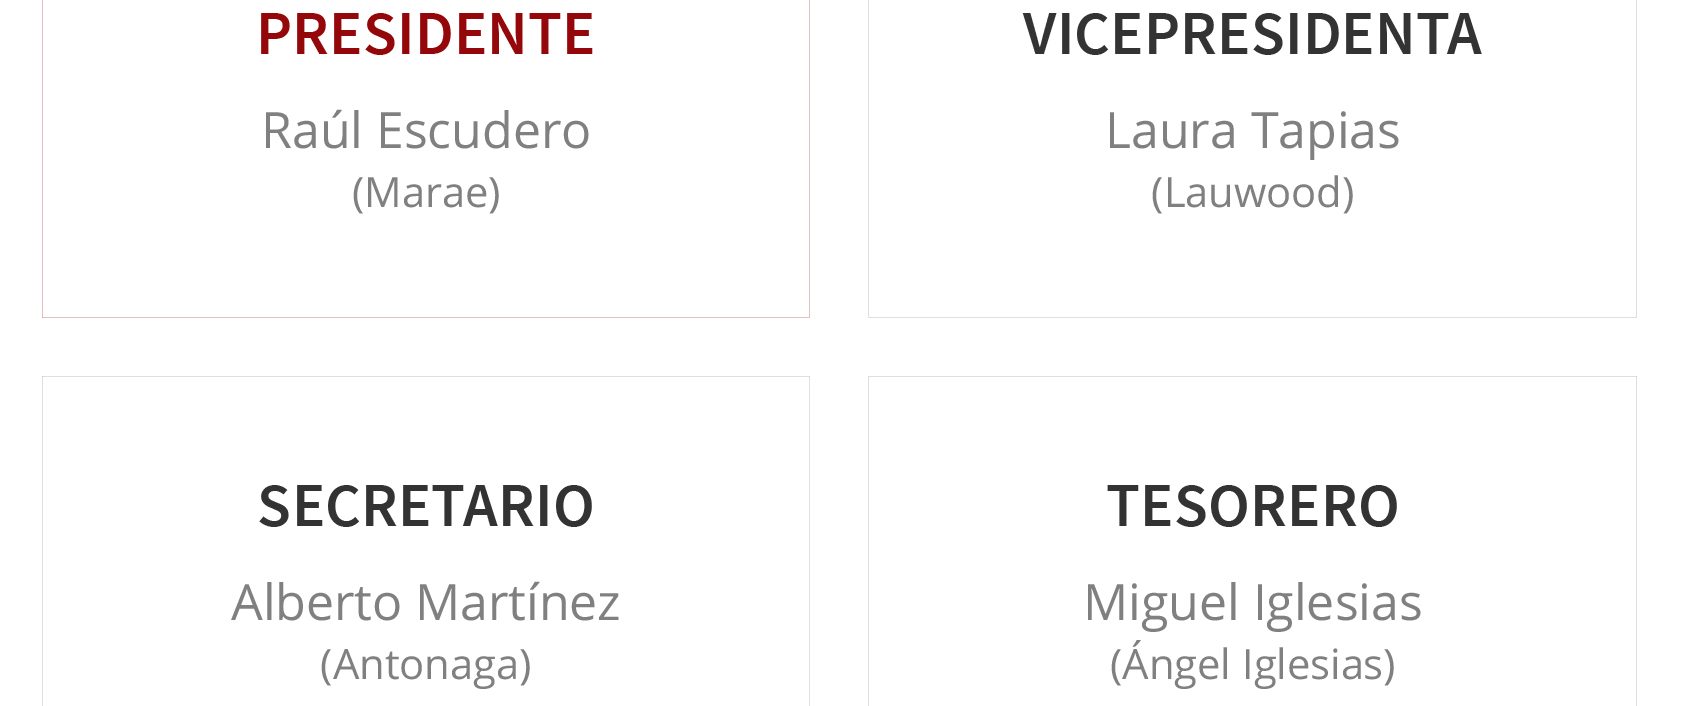Click the red PRESIDENTE heading
Image resolution: width=1698 pixels, height=706 pixels.
coord(426,33)
